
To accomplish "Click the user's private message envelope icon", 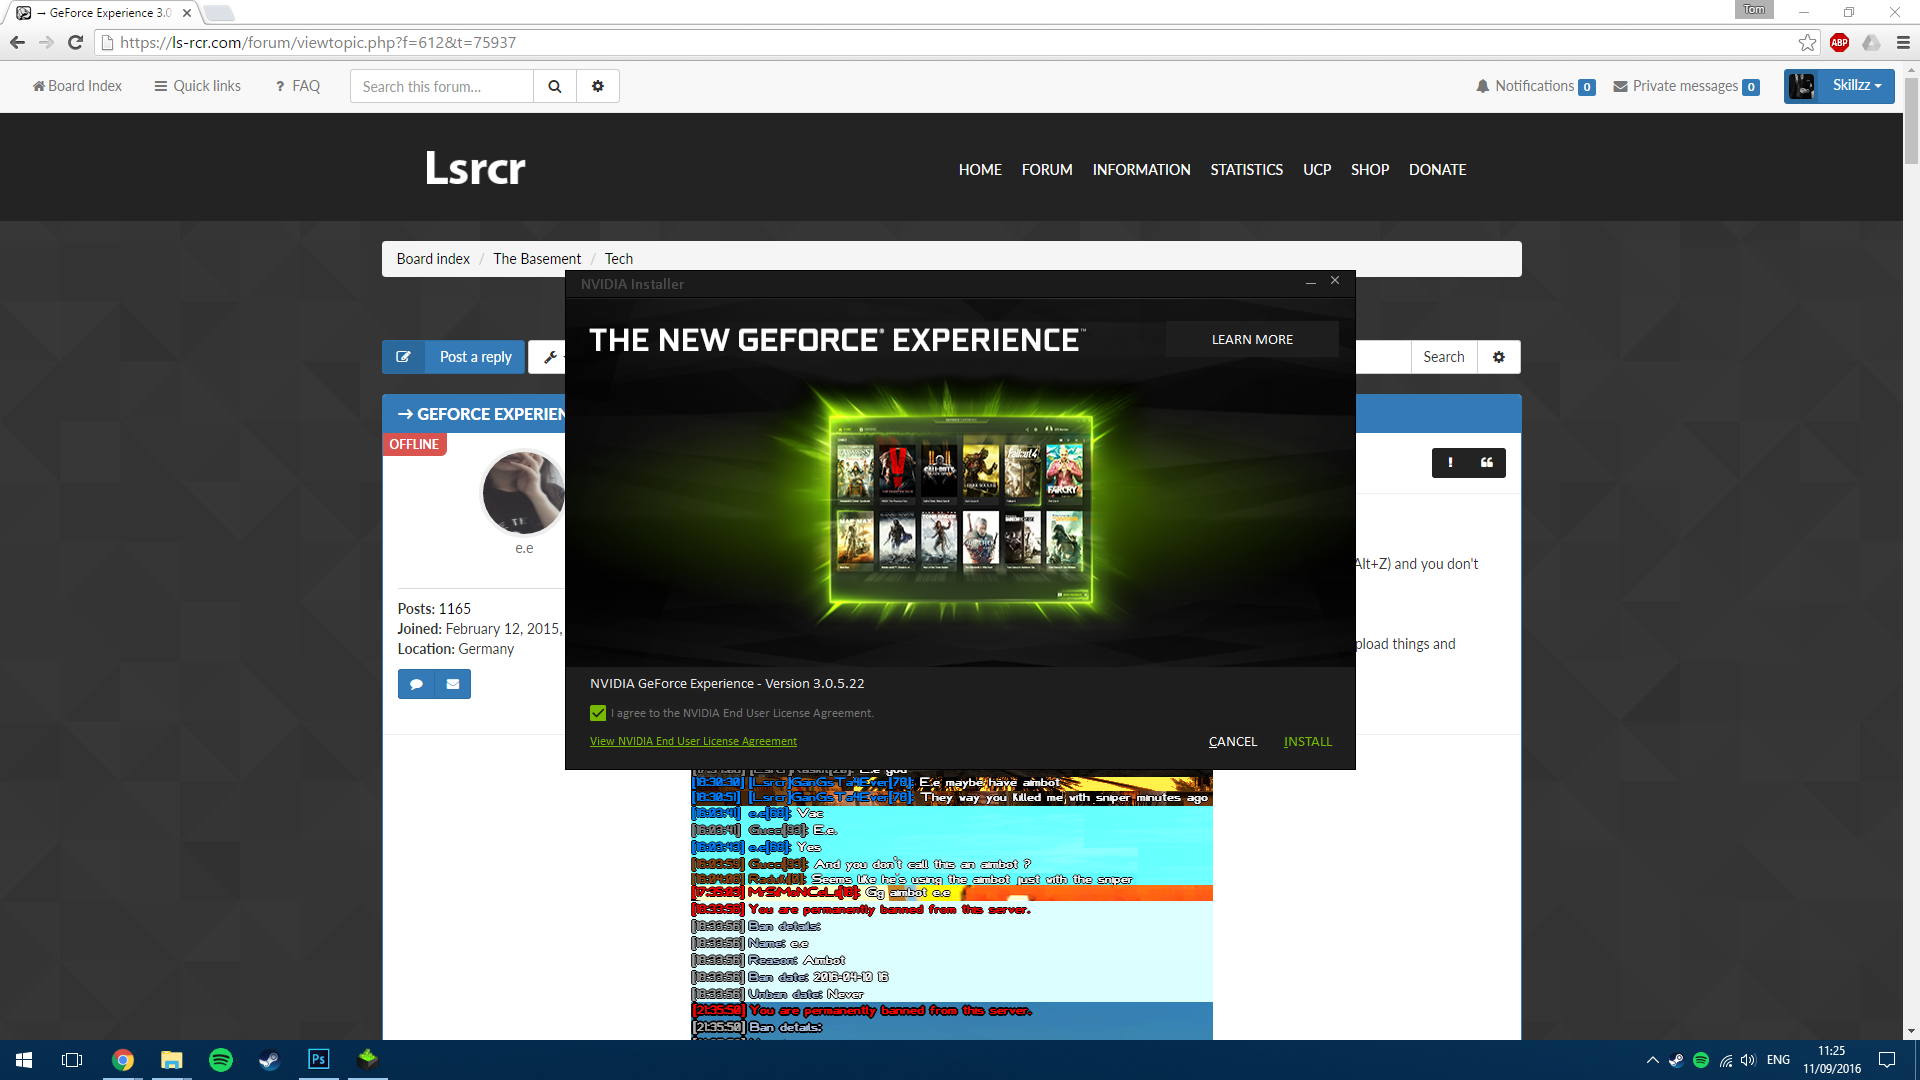I will click(x=453, y=684).
